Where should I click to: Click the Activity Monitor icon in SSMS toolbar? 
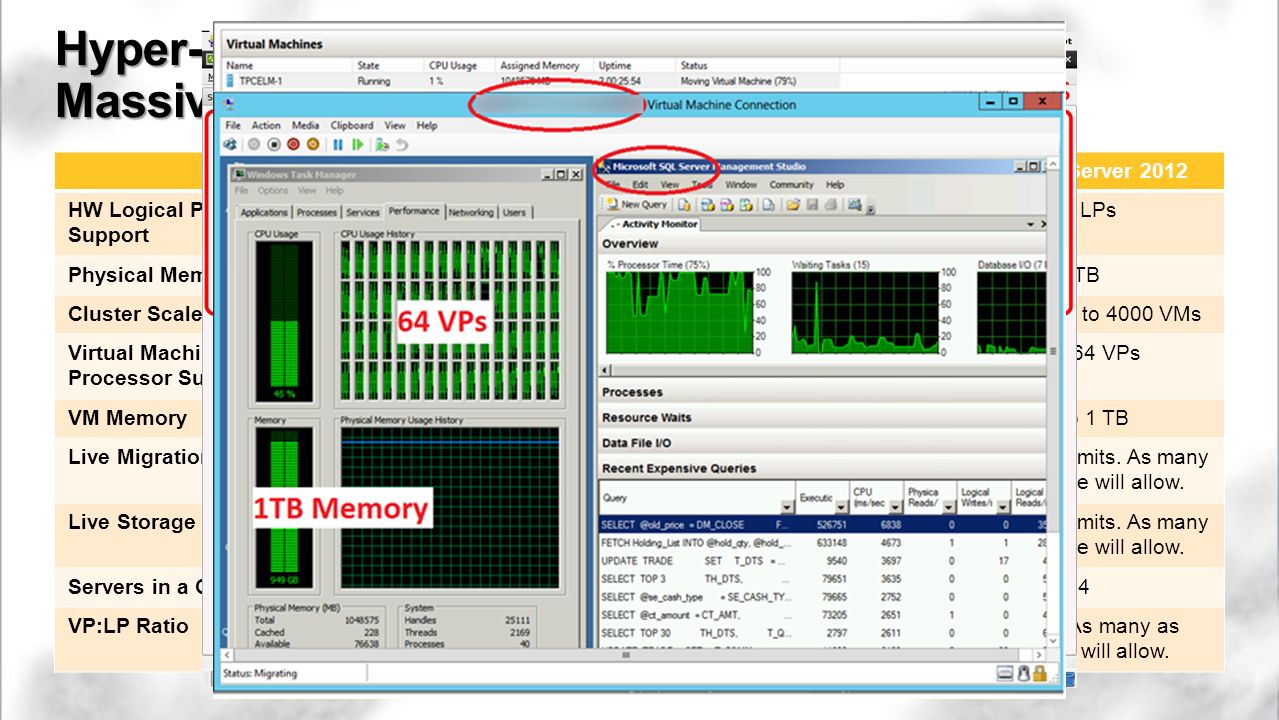click(x=855, y=204)
